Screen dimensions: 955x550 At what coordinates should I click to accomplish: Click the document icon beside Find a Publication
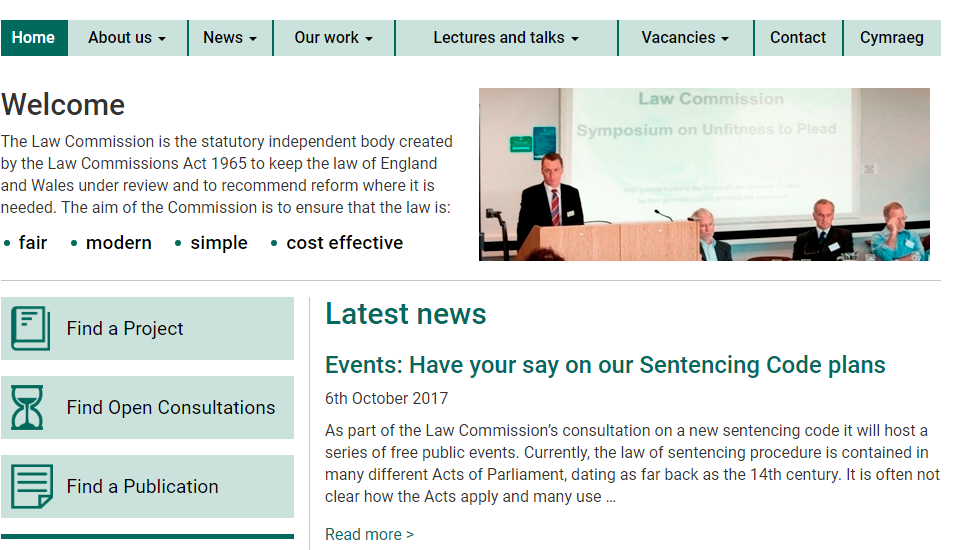click(31, 487)
